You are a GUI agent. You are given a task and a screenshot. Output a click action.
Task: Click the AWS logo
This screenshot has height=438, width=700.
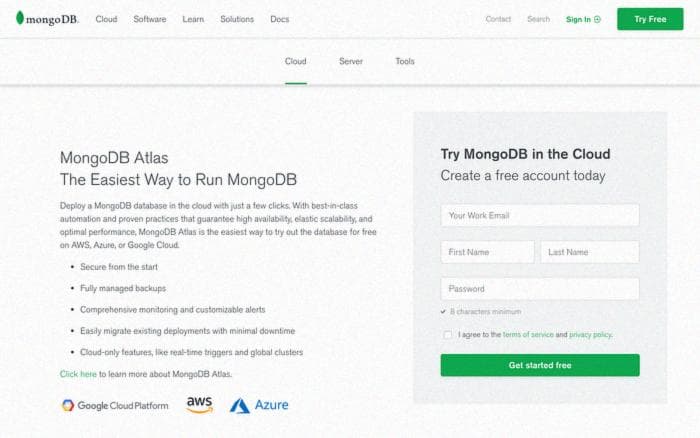pos(199,404)
